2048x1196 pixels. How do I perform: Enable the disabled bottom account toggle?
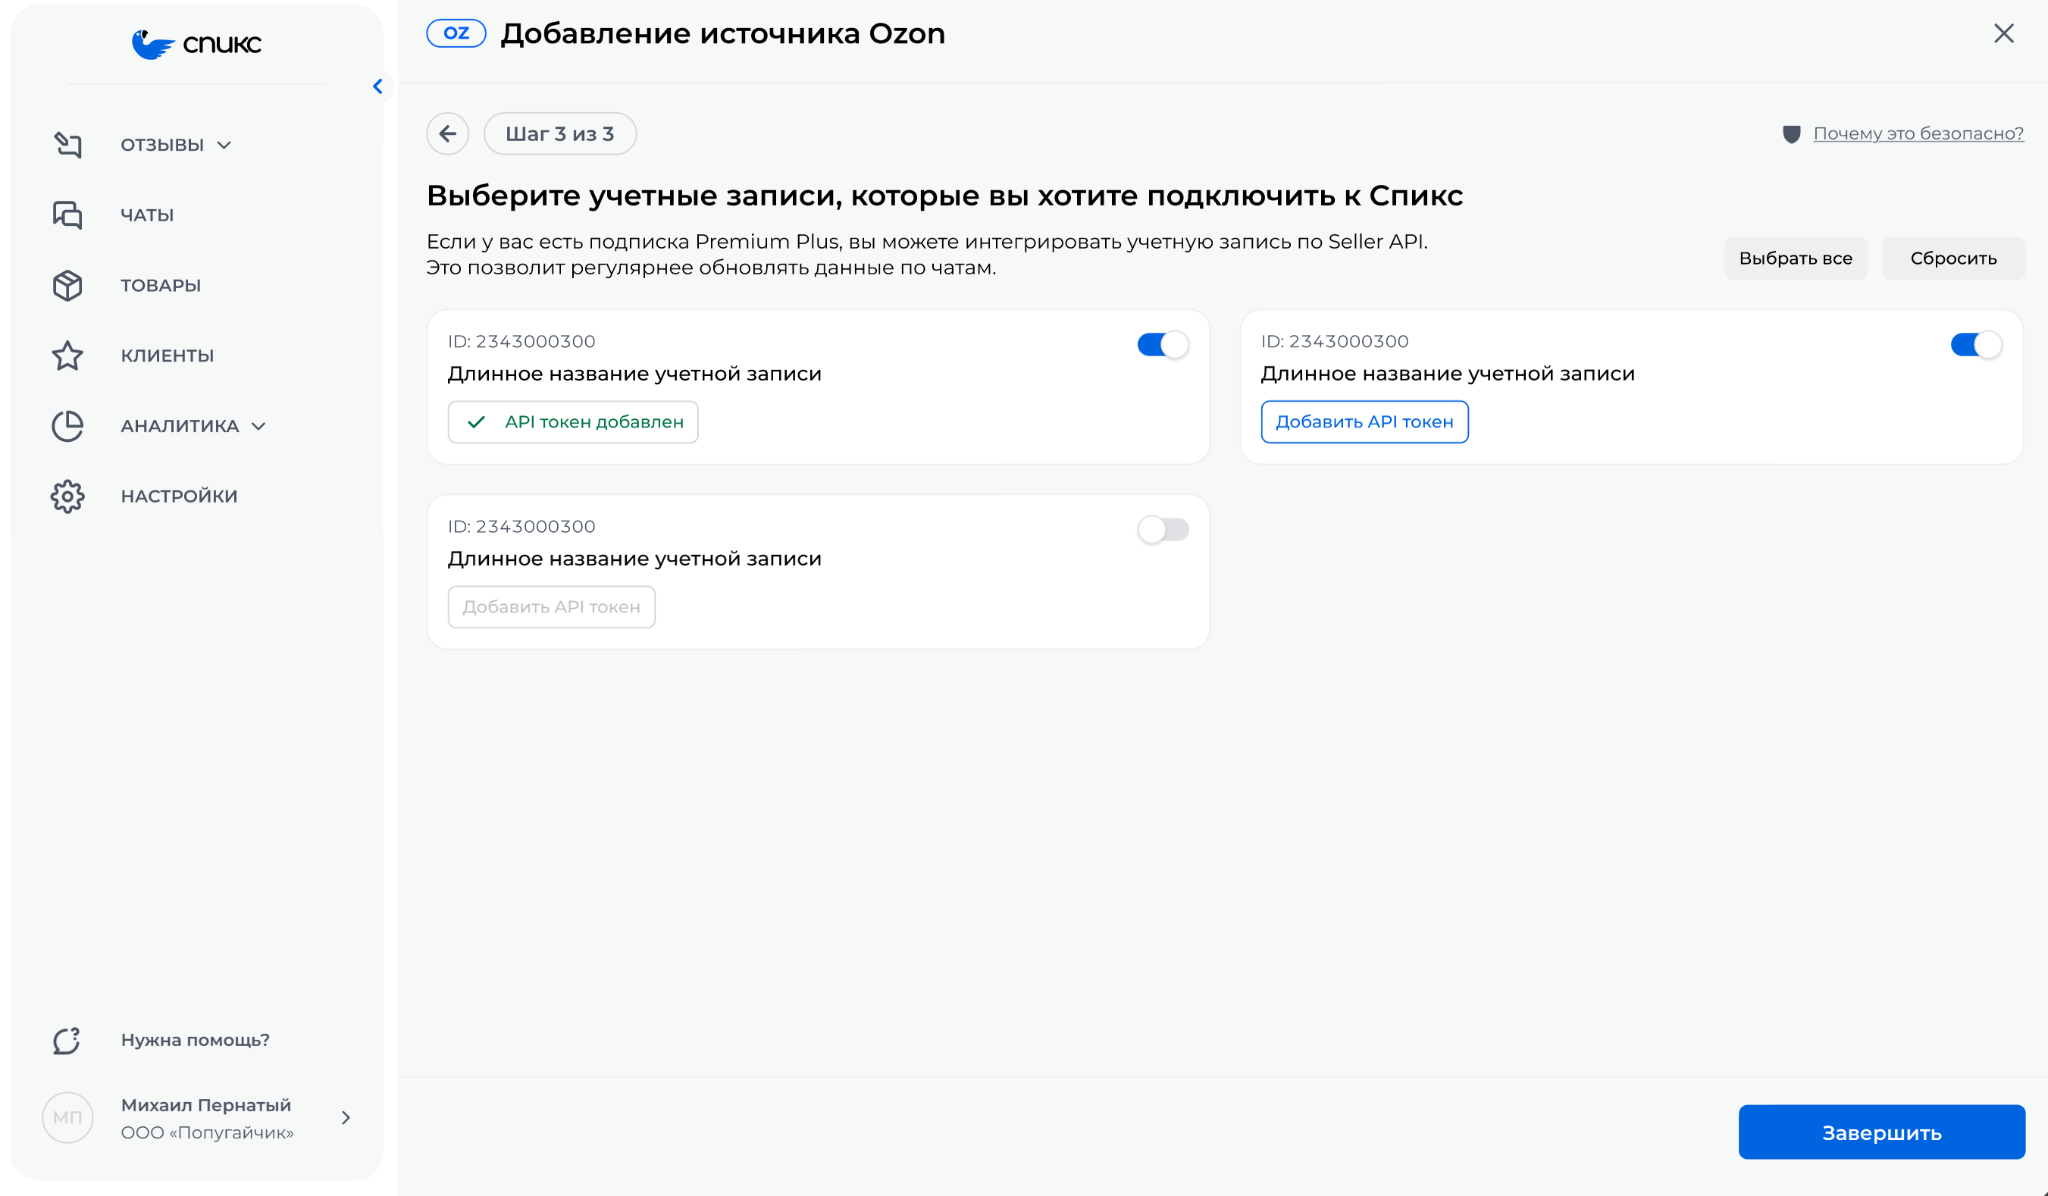coord(1163,530)
